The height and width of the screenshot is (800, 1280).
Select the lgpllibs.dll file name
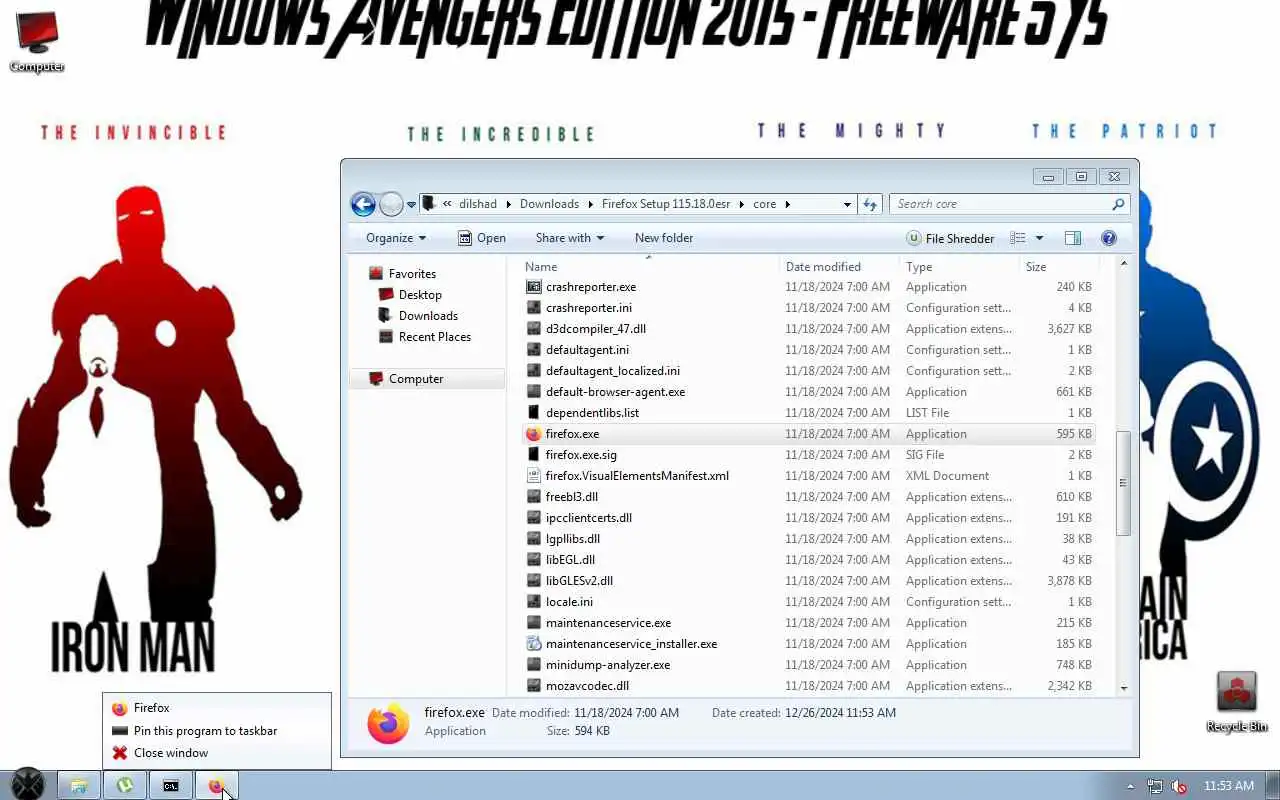point(573,539)
